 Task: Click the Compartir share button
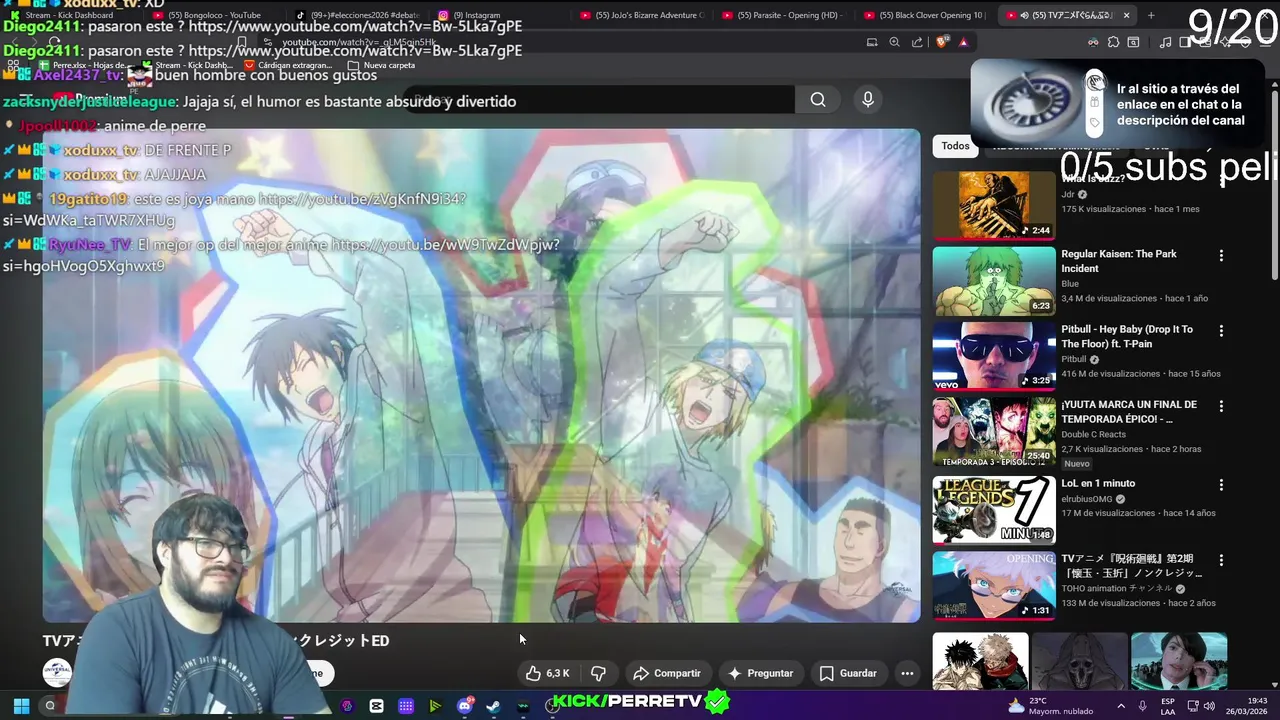667,673
